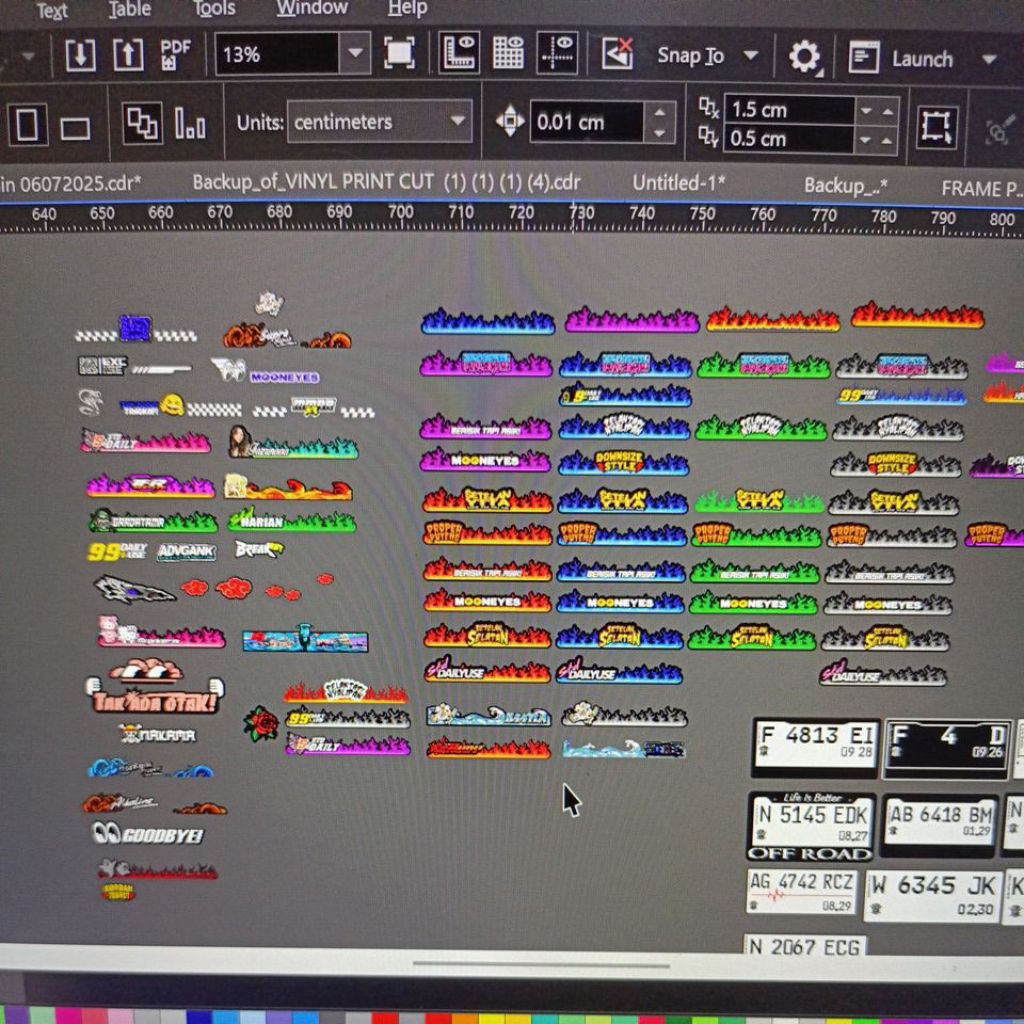This screenshot has height=1024, width=1024.
Task: Set page to portrait orientation
Action: [27, 125]
